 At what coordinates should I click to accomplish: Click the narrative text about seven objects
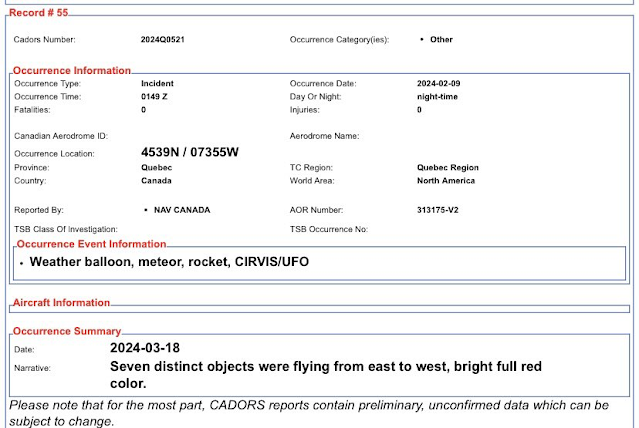point(326,375)
